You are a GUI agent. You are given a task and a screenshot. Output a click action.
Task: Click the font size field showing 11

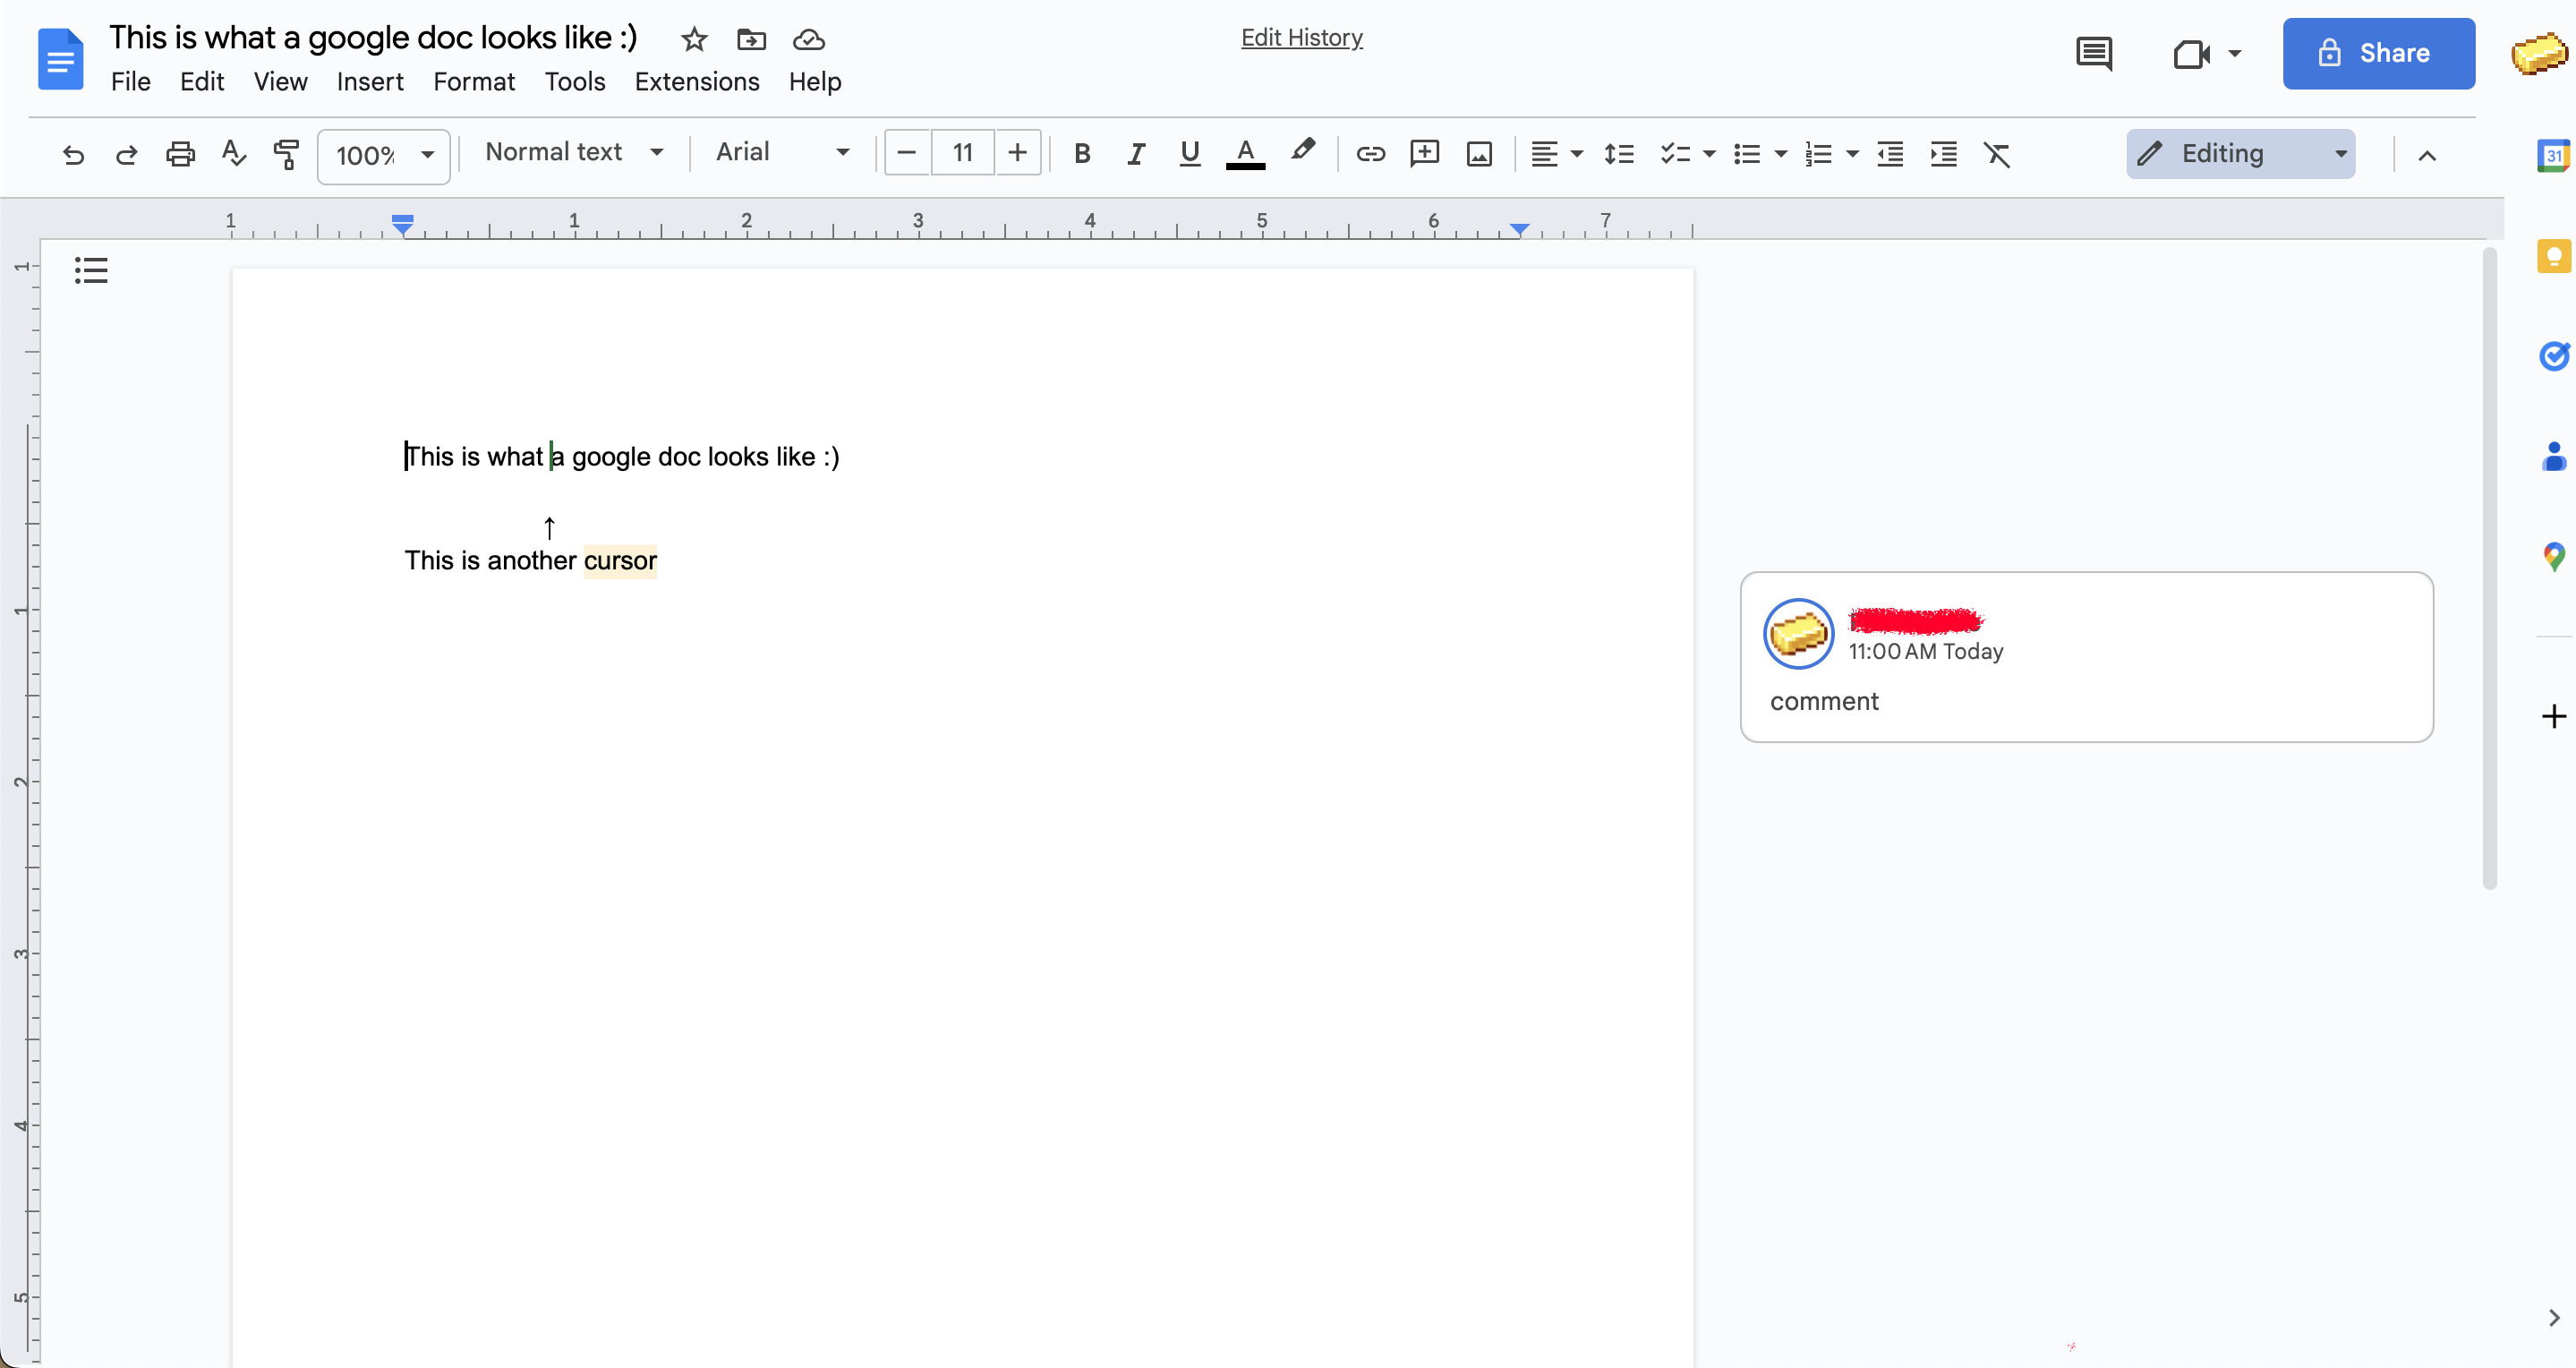(962, 153)
